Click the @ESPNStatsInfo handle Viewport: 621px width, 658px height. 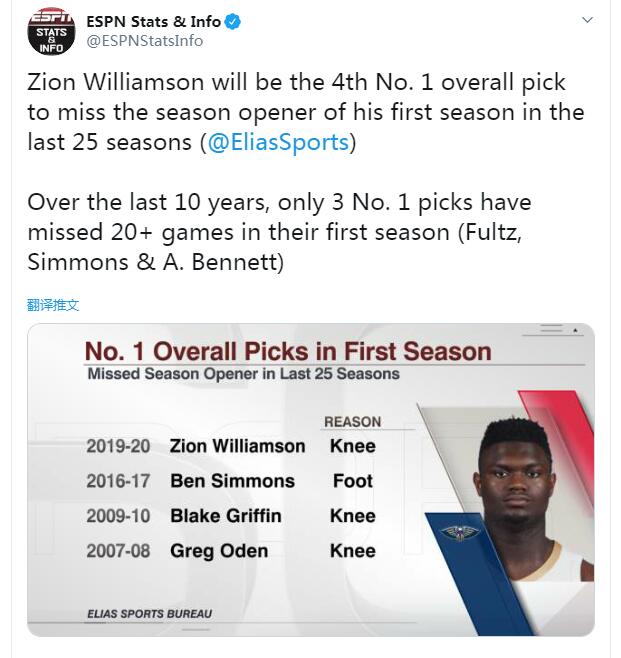coord(145,41)
